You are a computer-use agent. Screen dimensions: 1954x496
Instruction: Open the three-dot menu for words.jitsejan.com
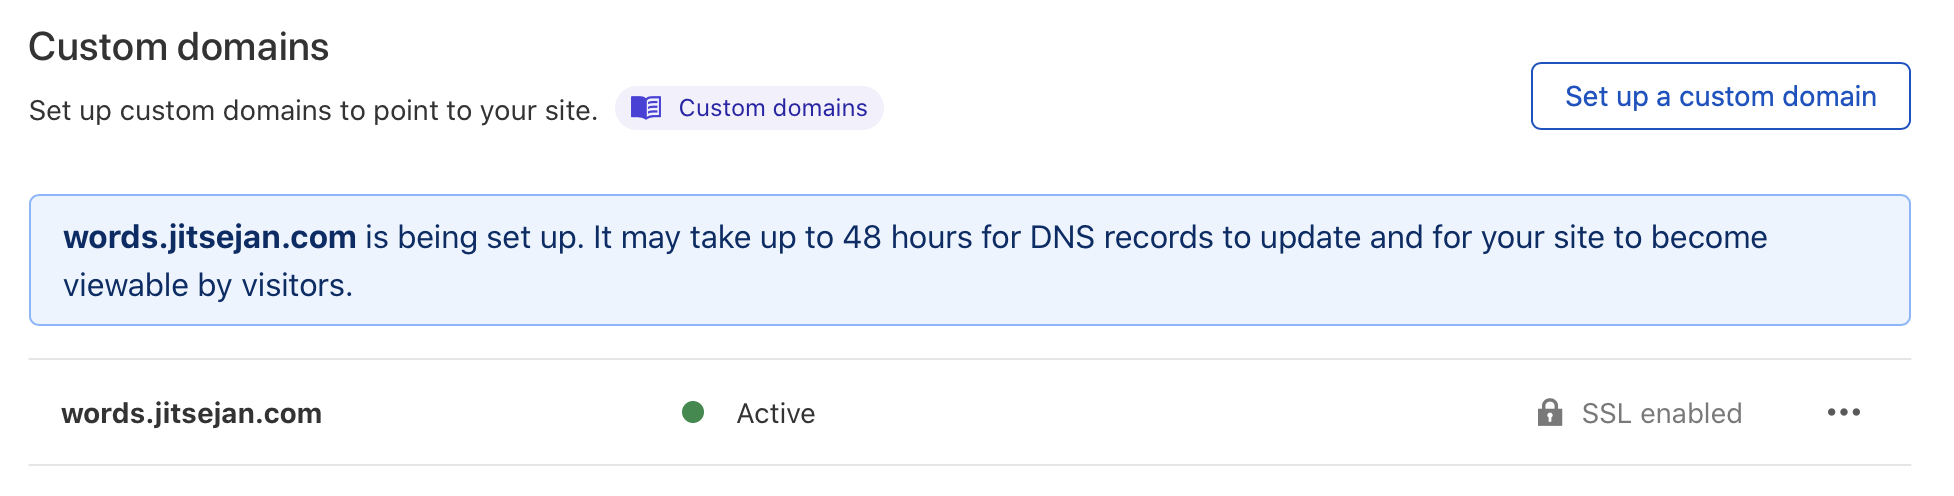tap(1843, 413)
